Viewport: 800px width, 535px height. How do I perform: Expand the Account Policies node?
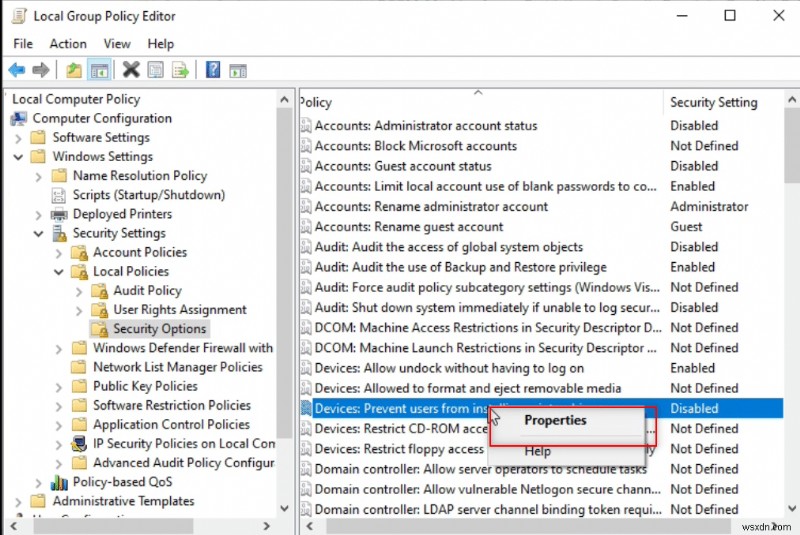(58, 253)
